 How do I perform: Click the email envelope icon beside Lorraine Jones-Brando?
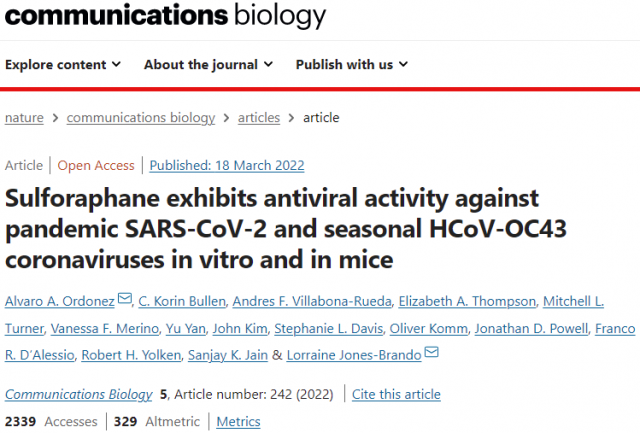point(431,352)
